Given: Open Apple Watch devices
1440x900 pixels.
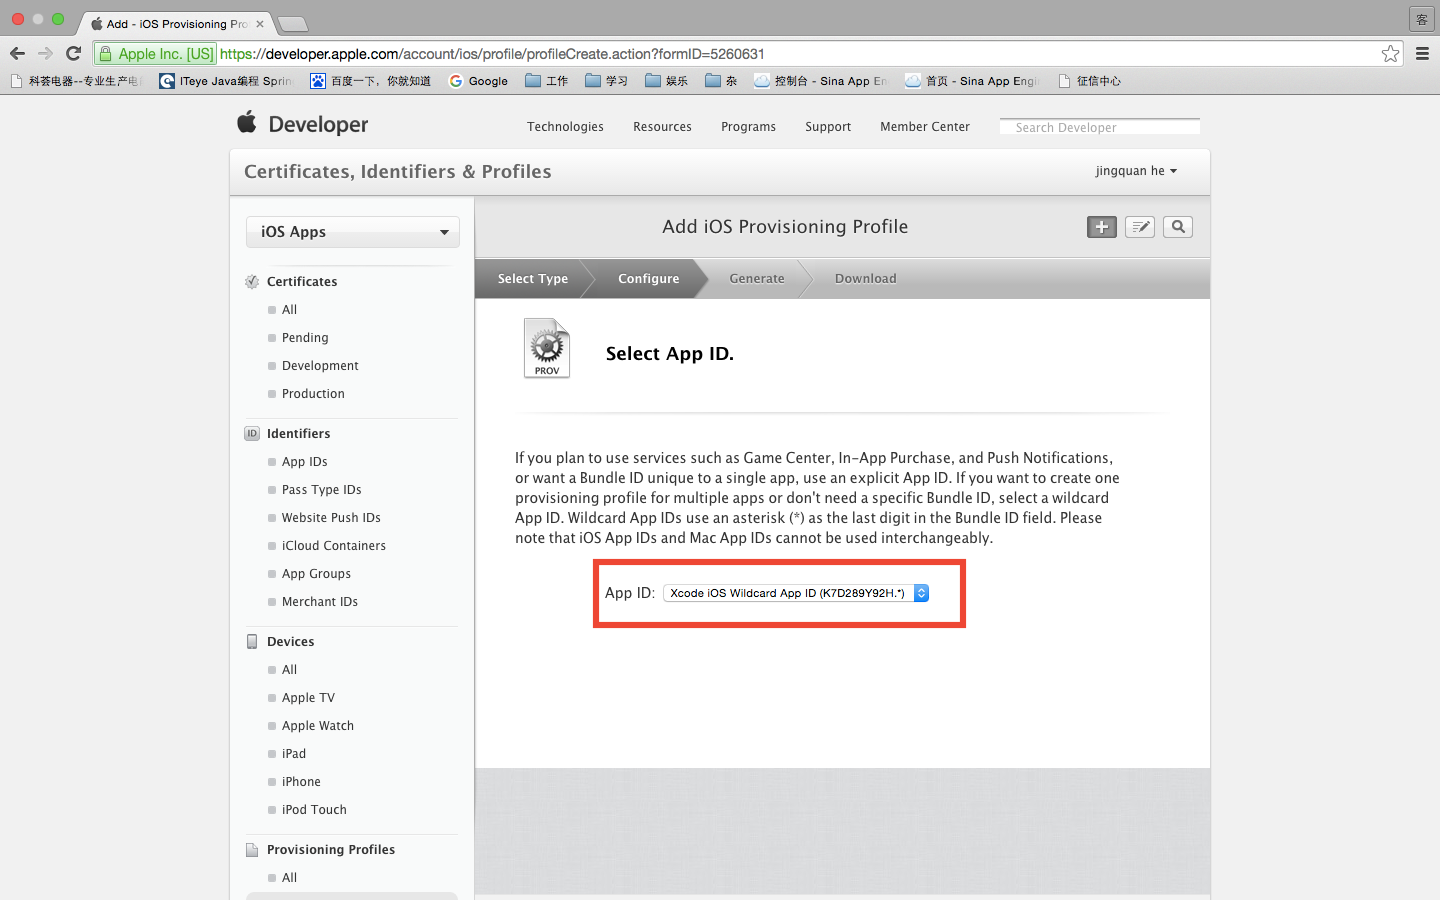Looking at the screenshot, I should (318, 726).
